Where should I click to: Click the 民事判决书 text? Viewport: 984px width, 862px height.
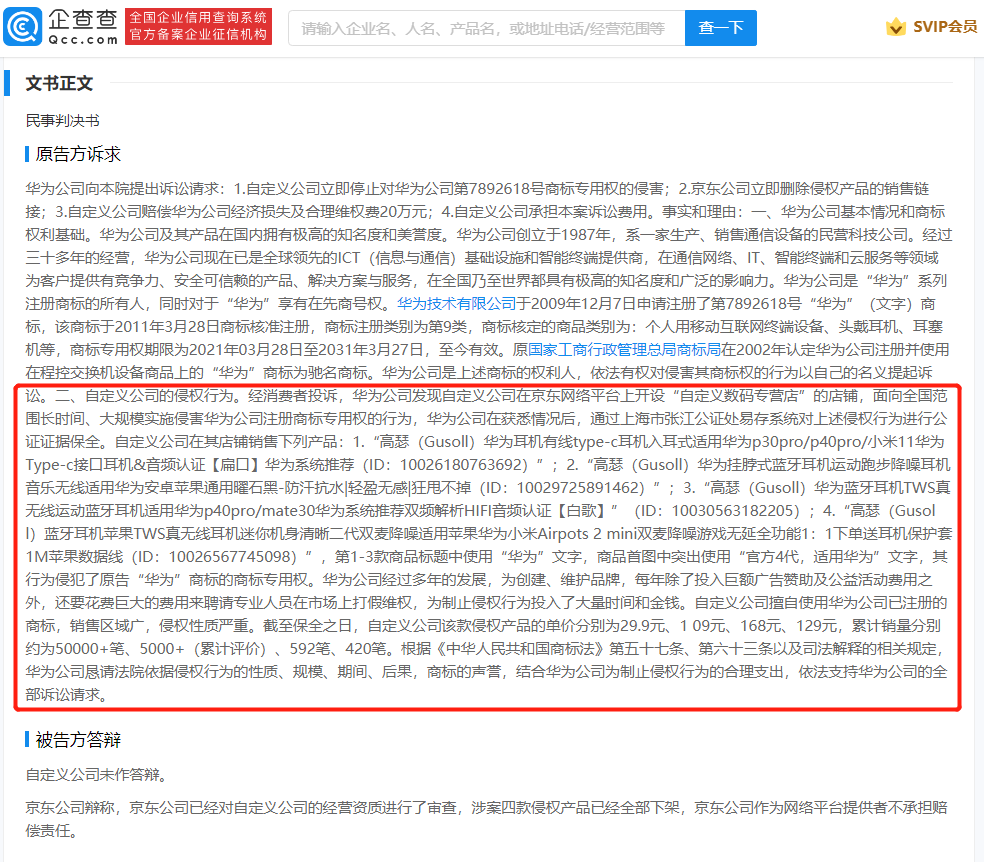point(62,120)
